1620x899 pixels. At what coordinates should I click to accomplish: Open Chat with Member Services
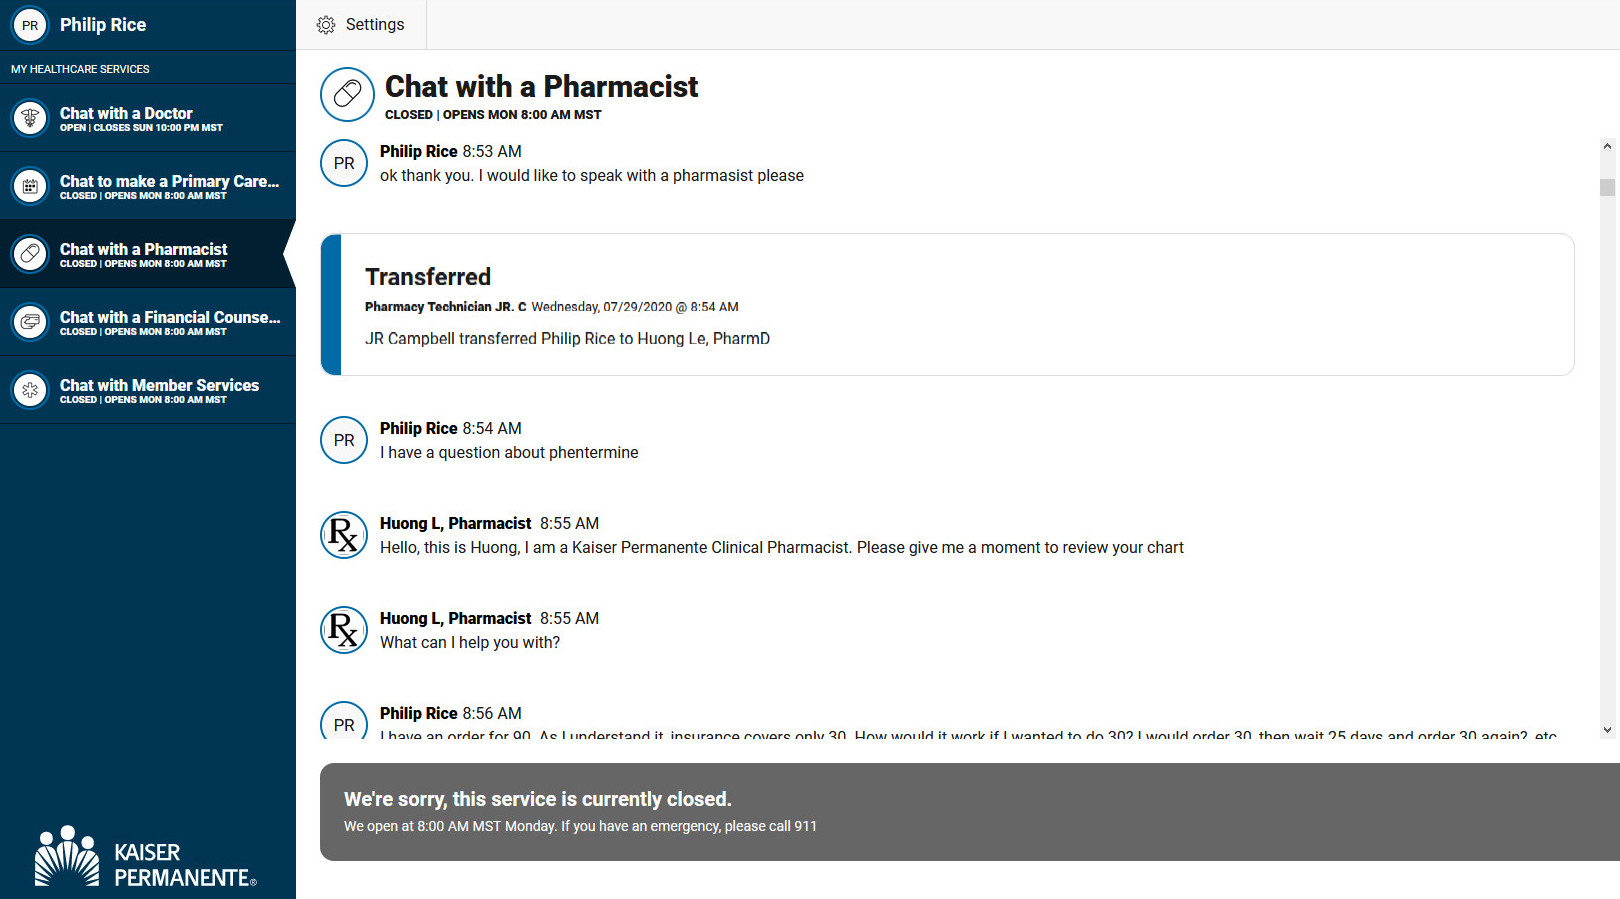coord(148,390)
